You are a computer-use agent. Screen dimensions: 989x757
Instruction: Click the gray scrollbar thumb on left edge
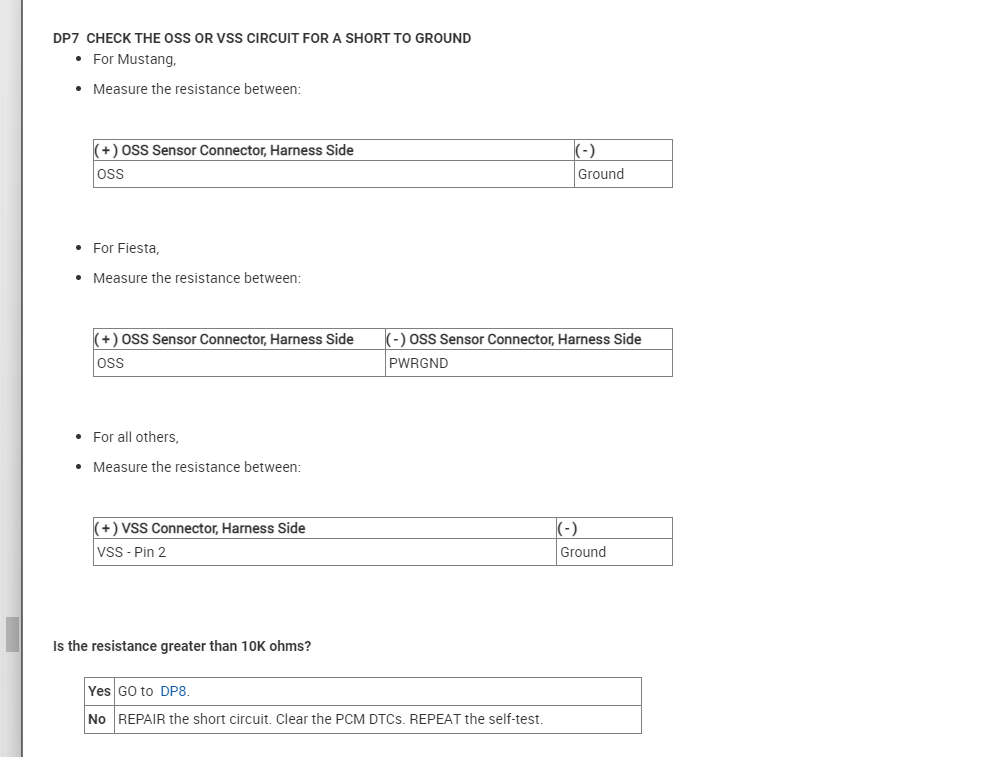12,634
